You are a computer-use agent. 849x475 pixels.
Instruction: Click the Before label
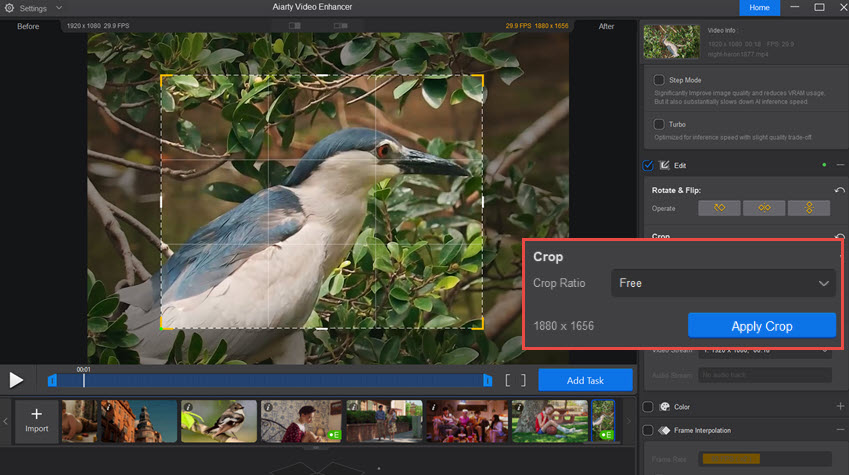[x=28, y=26]
